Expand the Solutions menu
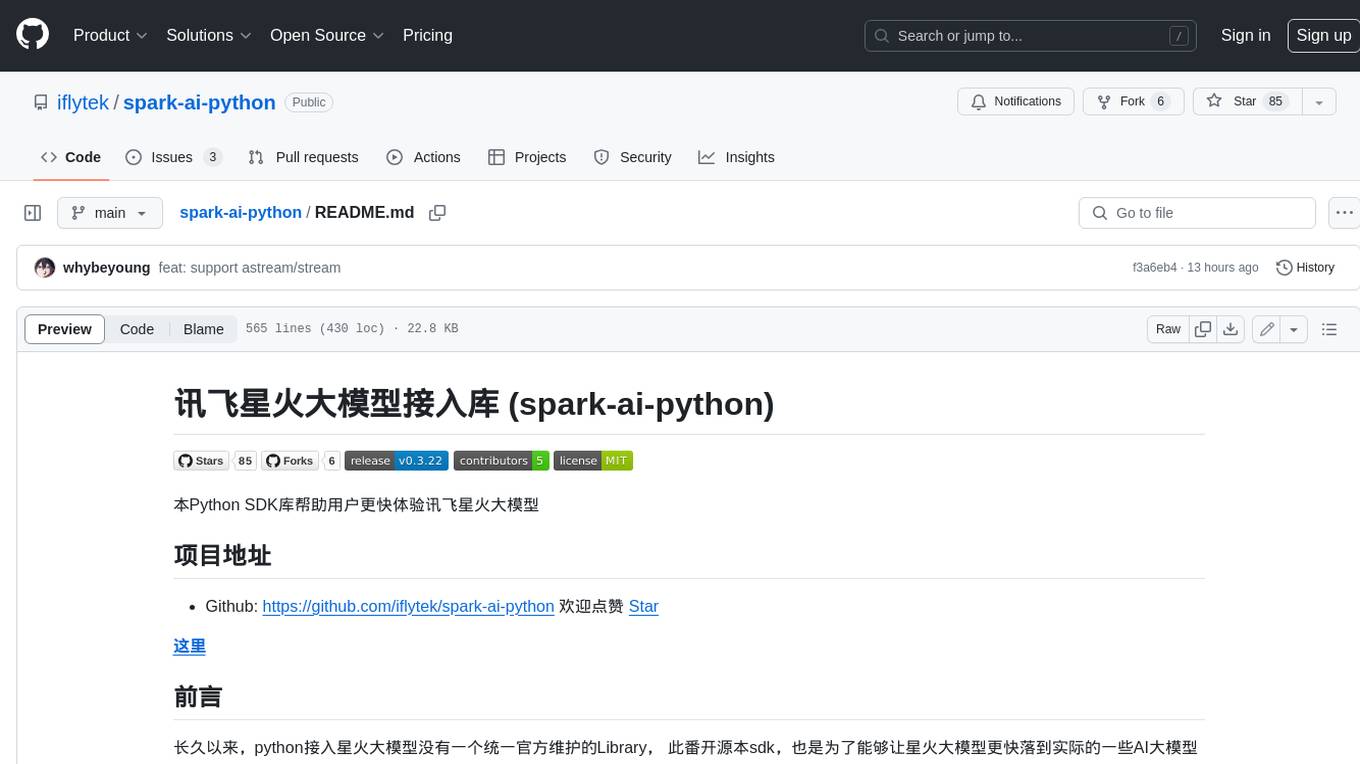Viewport: 1360px width, 764px height. [209, 35]
